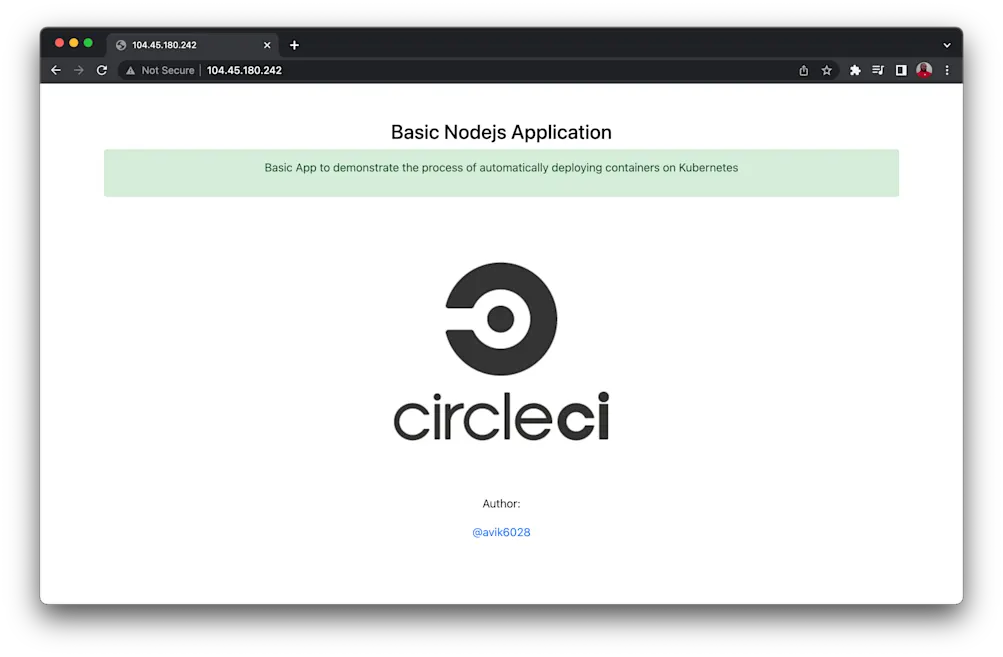This screenshot has height=657, width=1003.
Task: Open the @avik6028 author link
Action: [501, 532]
